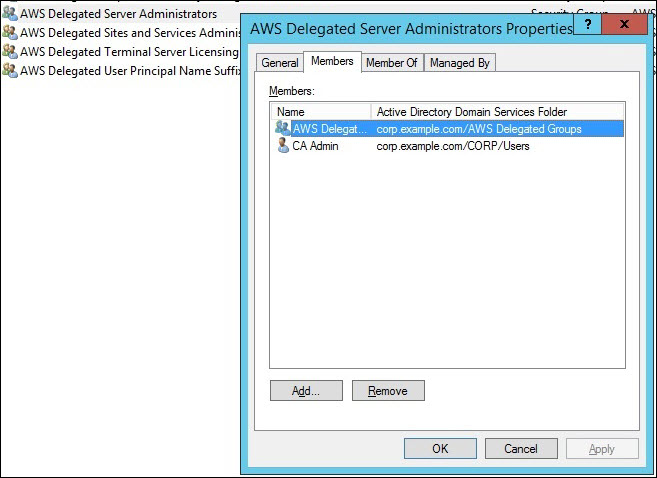Click corp.example.com/CORP/Users folder cell
Screen dimensions: 657x478
[x=453, y=146]
